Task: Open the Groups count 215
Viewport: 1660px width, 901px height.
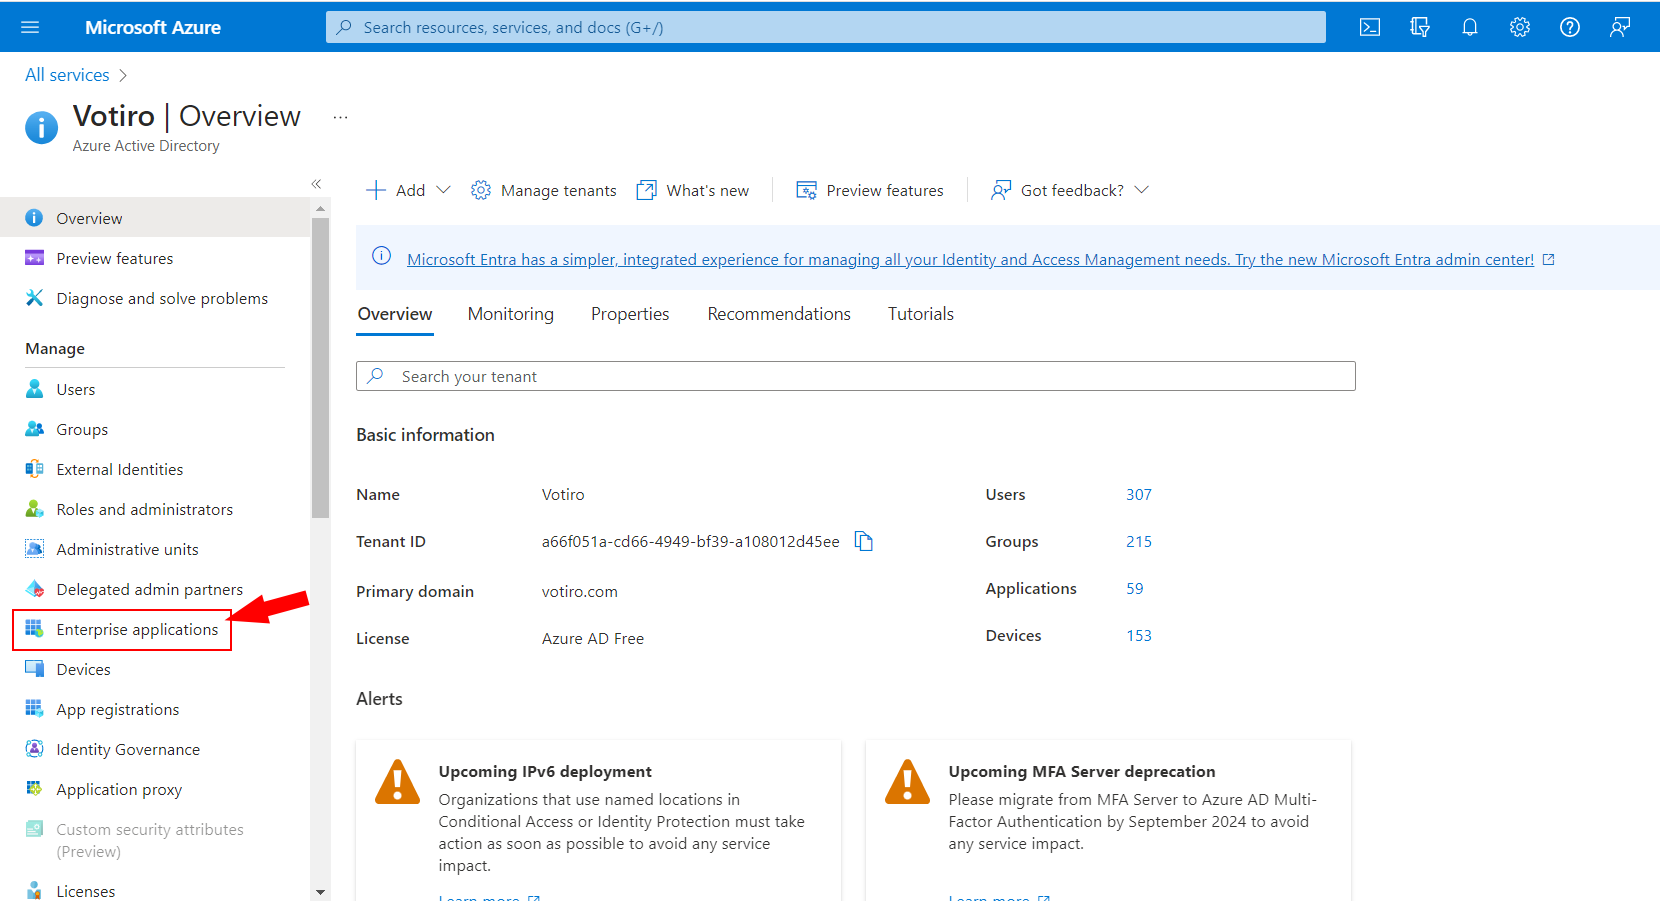Action: pos(1139,541)
